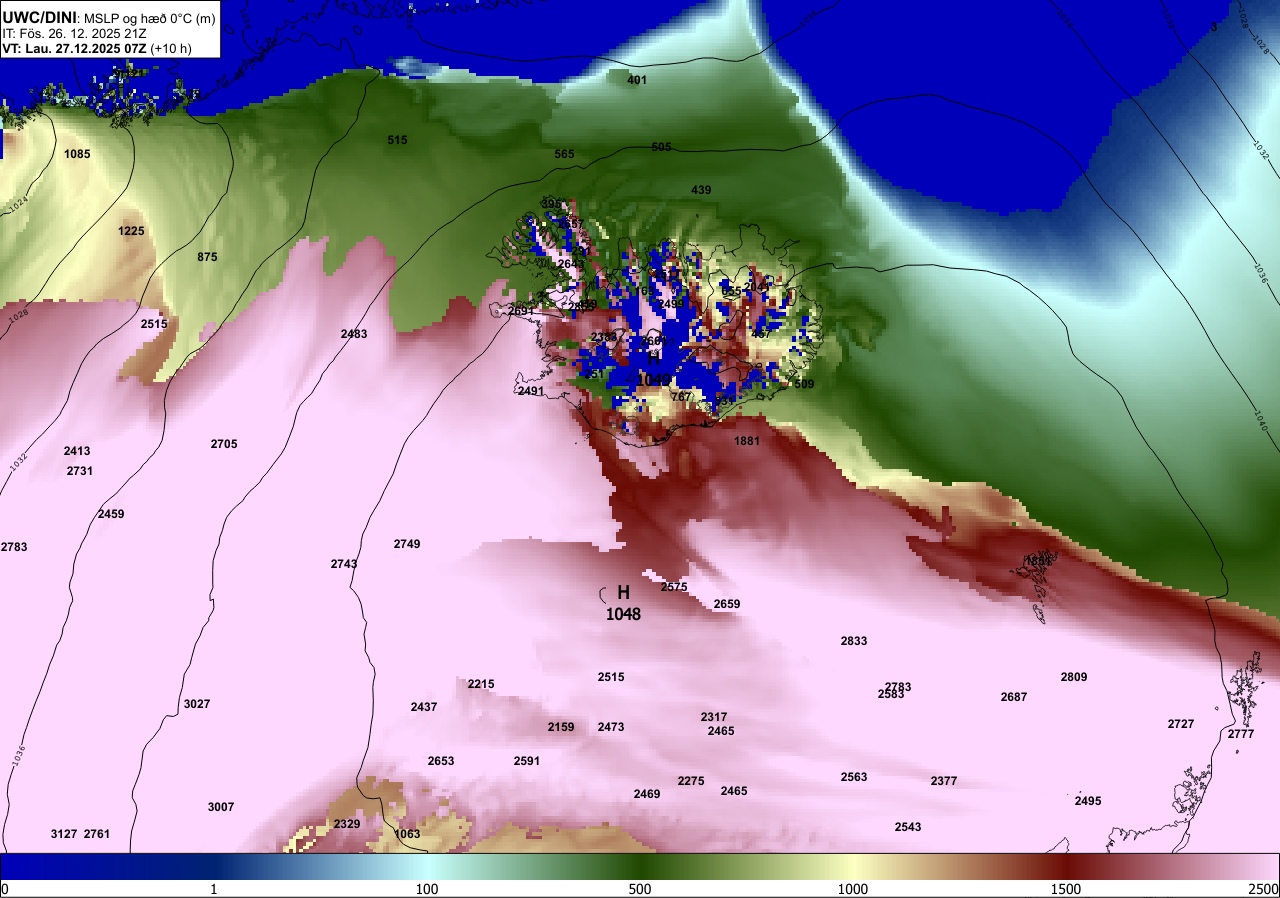
Task: Click the height value '2159'
Action: (x=561, y=727)
